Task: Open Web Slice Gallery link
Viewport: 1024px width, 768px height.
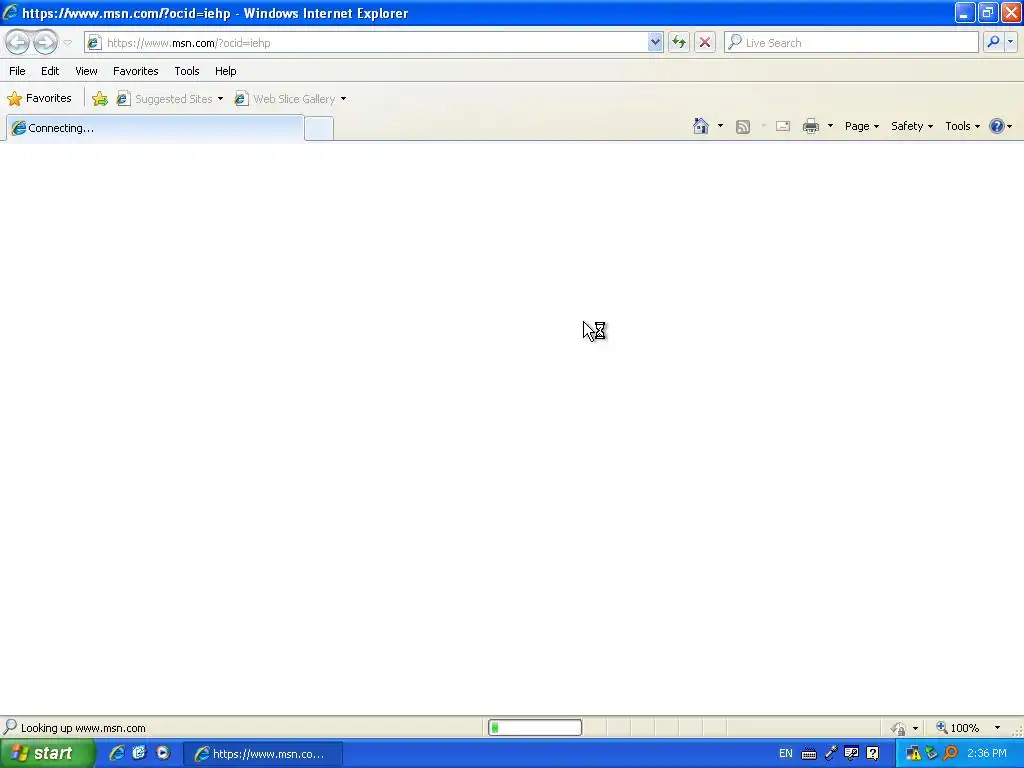Action: [x=285, y=99]
